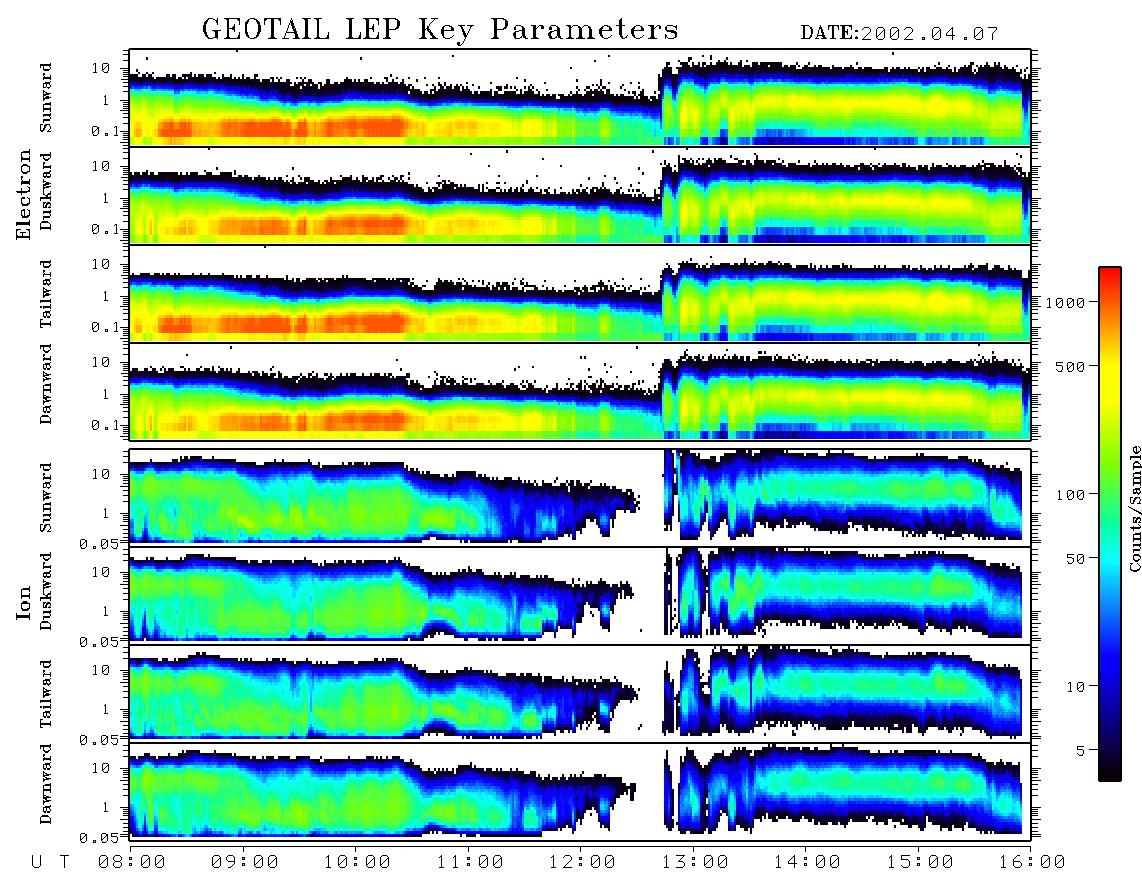Click the Ion Dawnward spectrogram panel

pos(580,792)
